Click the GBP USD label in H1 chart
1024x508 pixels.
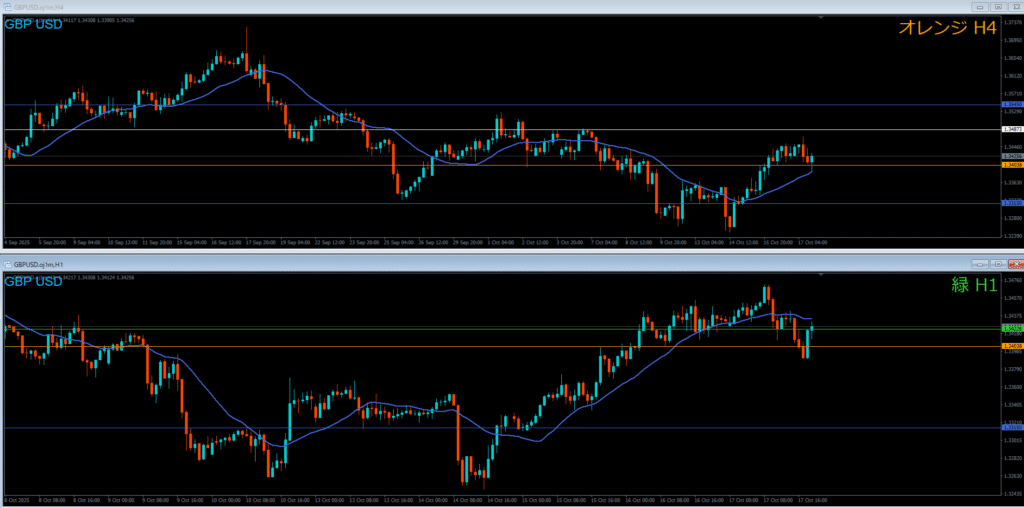point(33,282)
